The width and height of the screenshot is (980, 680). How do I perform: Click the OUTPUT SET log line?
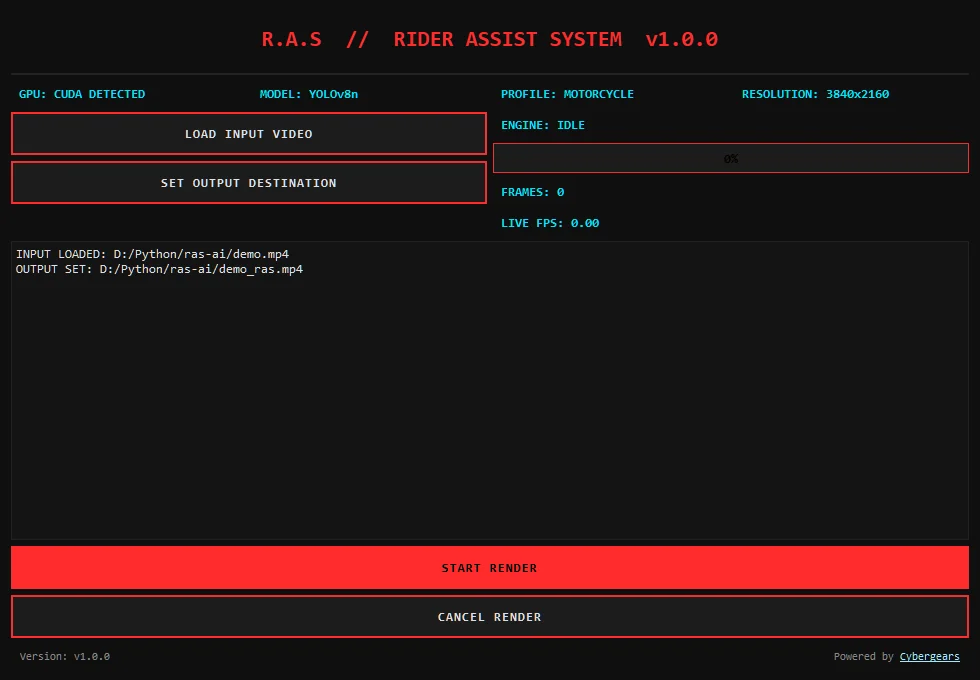pos(159,269)
